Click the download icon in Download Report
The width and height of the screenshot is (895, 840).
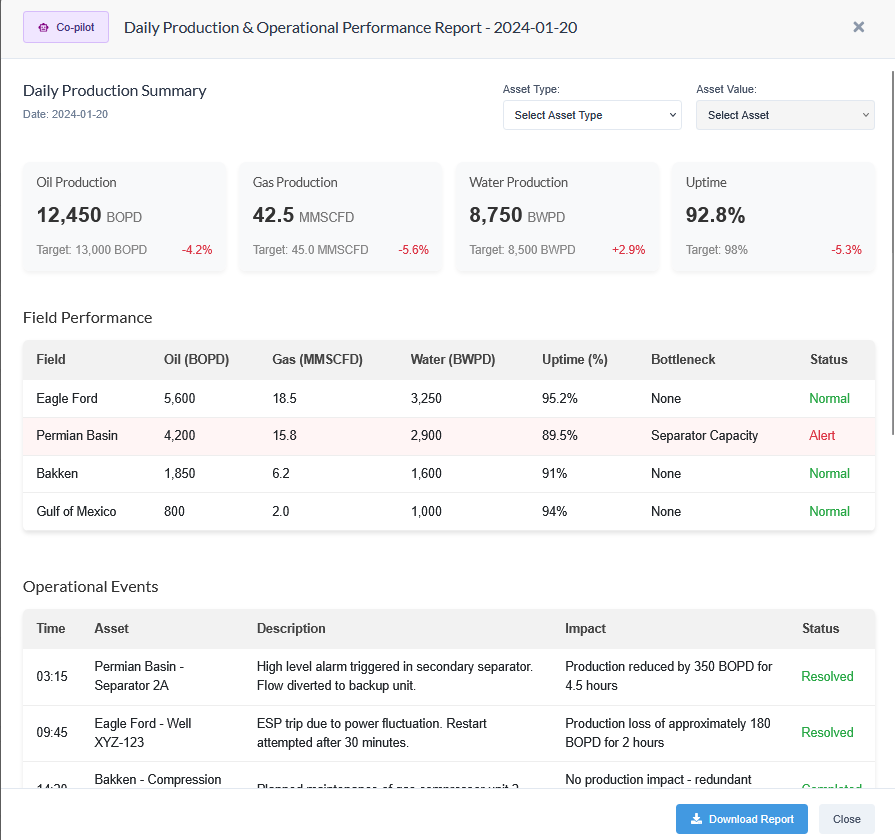pyautogui.click(x=696, y=819)
